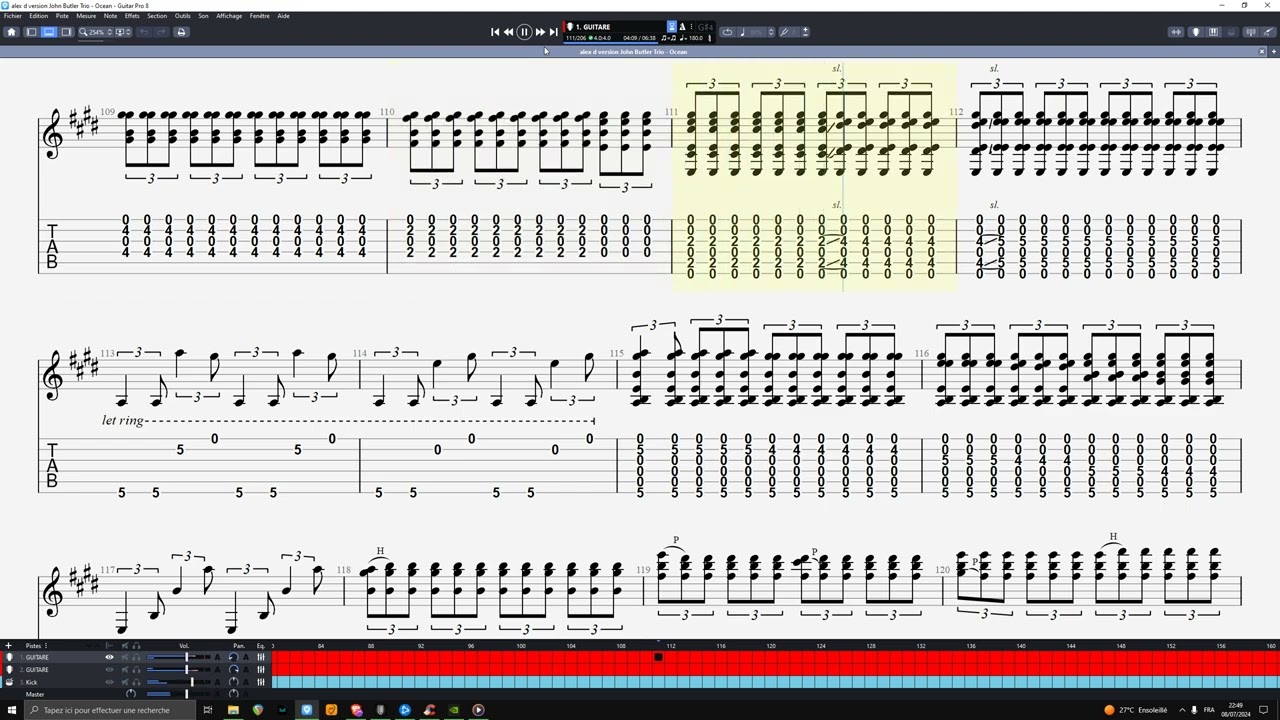
Task: Click the undo arrow icon
Action: [x=144, y=32]
